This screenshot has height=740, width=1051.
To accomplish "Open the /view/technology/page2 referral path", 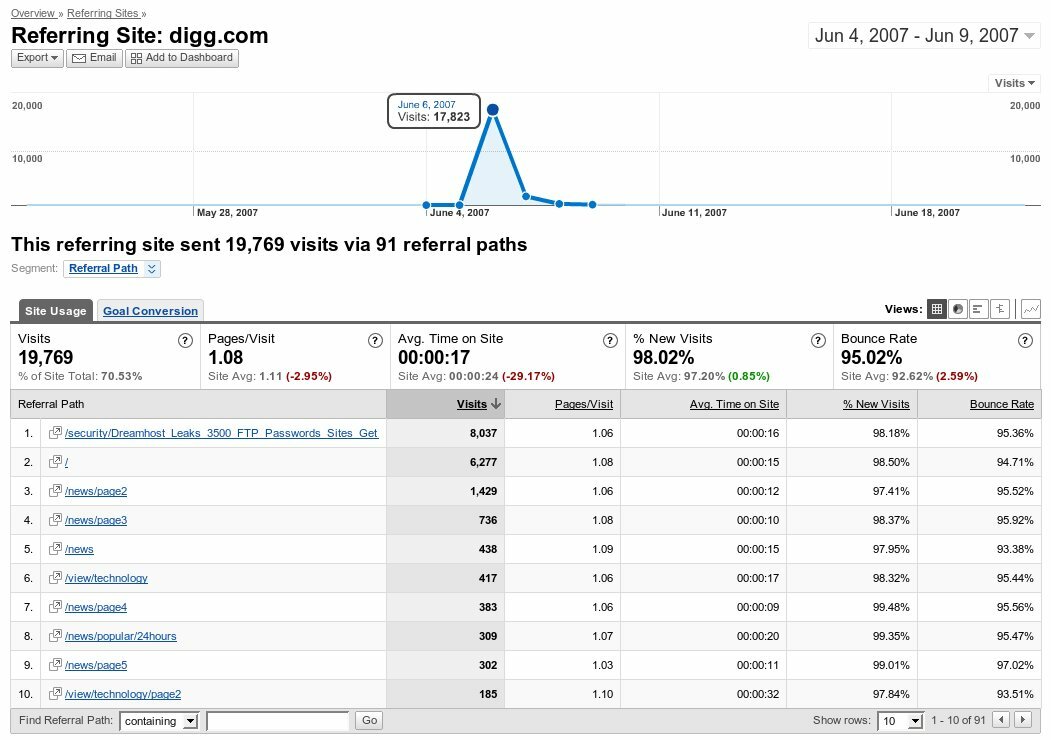I will pos(123,694).
